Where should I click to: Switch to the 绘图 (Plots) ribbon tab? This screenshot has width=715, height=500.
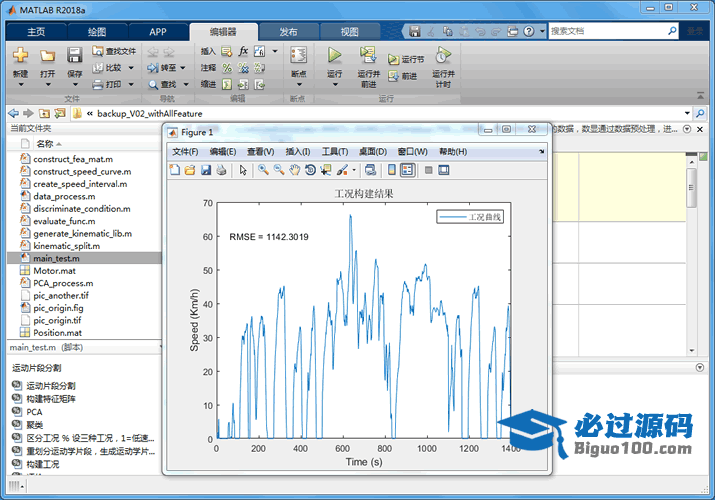97,31
